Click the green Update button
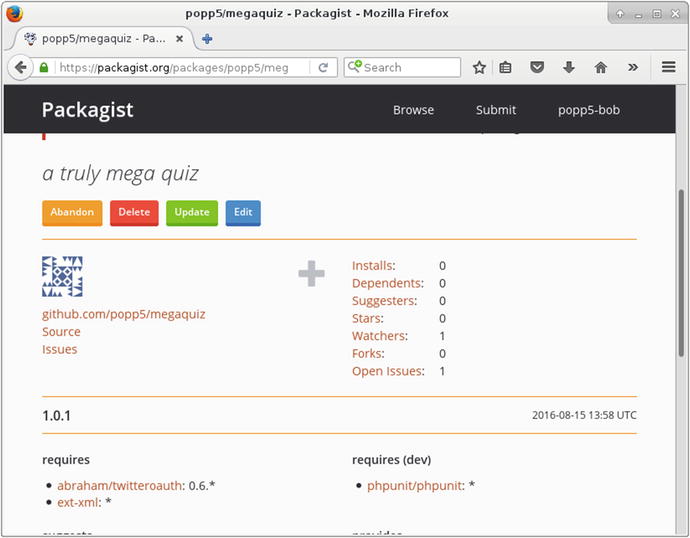 click(x=192, y=213)
